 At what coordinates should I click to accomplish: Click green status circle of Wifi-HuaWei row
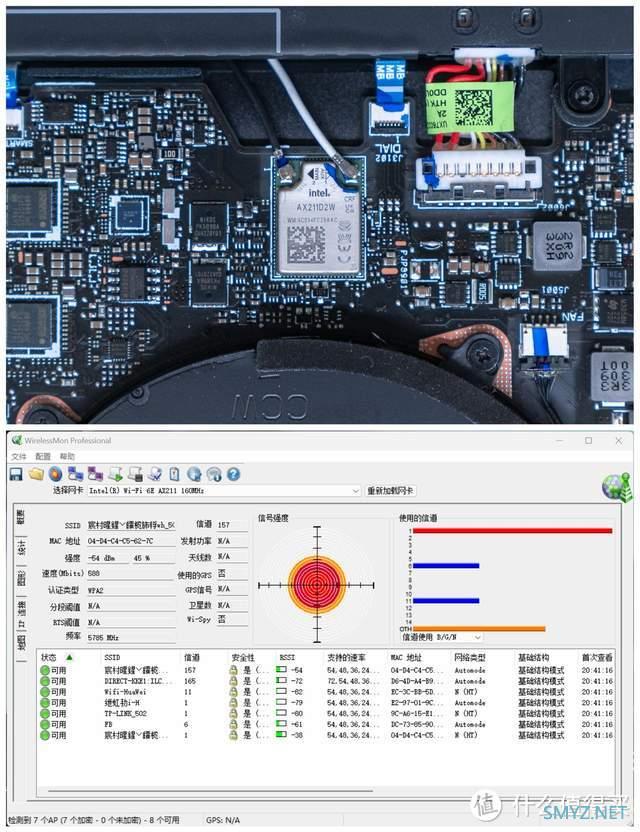[x=45, y=692]
